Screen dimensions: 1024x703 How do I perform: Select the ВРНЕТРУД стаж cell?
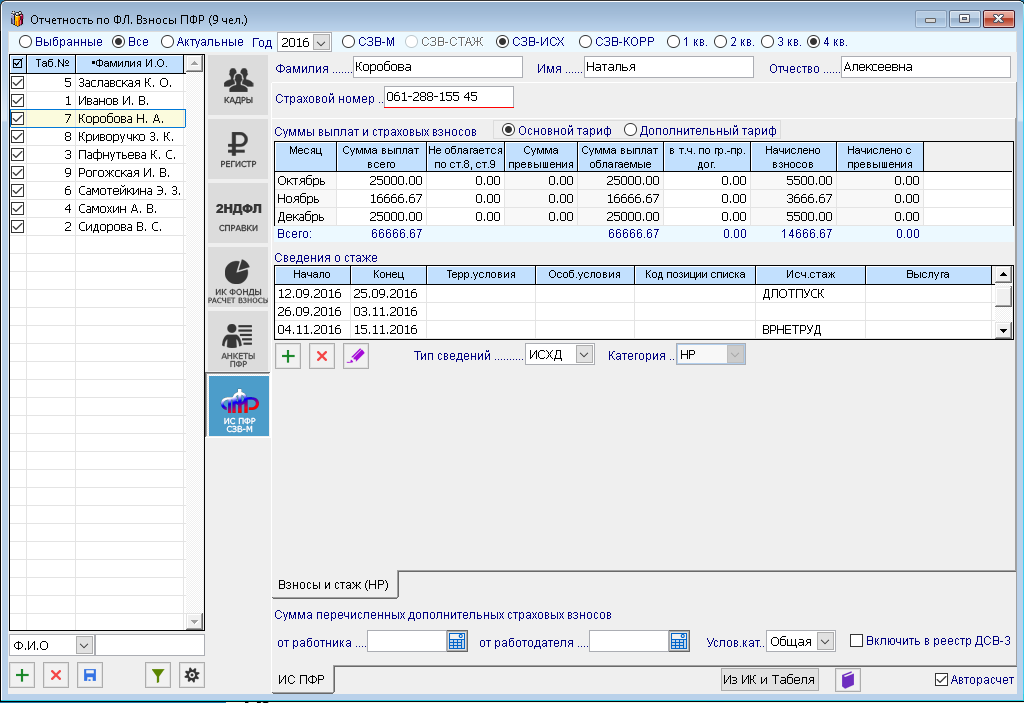coord(810,330)
